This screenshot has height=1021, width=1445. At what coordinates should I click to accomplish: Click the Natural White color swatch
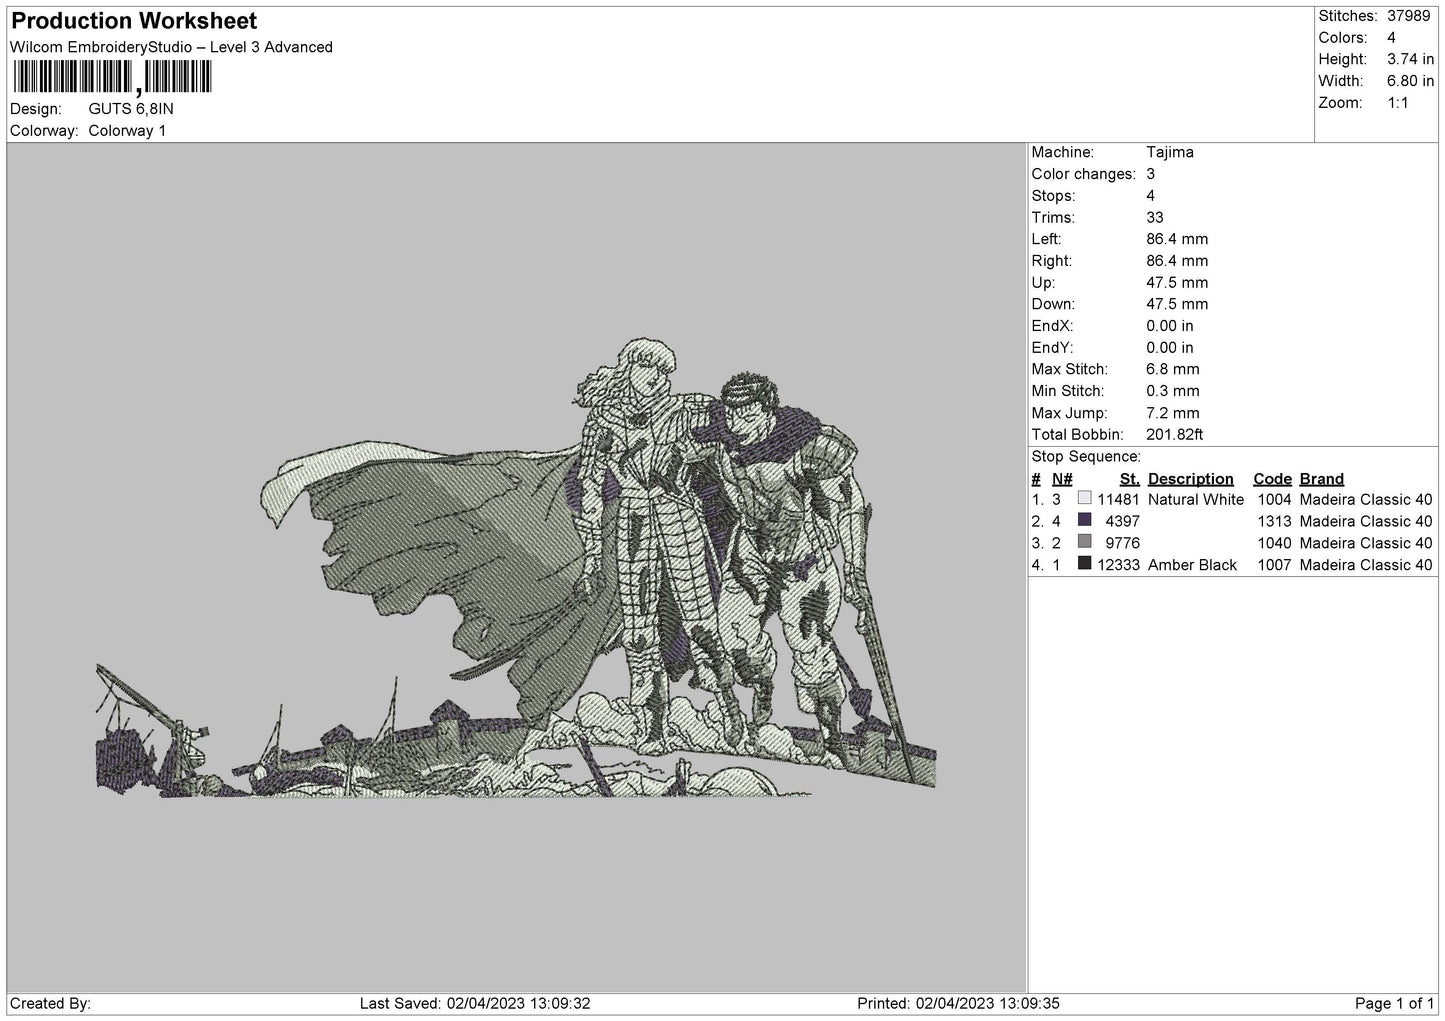1084,499
